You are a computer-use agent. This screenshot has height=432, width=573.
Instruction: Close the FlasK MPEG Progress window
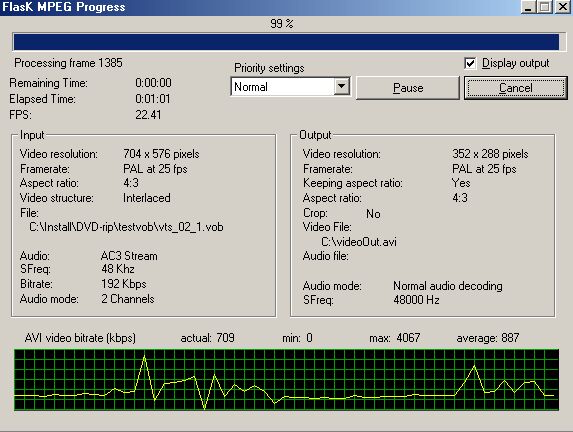[x=563, y=7]
